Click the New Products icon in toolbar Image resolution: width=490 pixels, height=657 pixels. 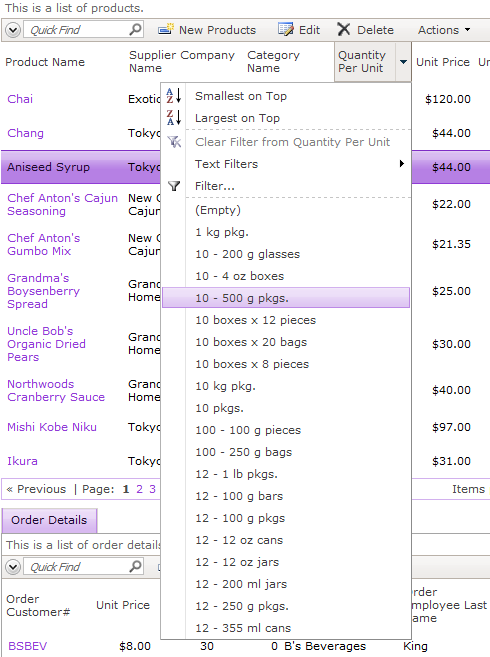[x=166, y=29]
